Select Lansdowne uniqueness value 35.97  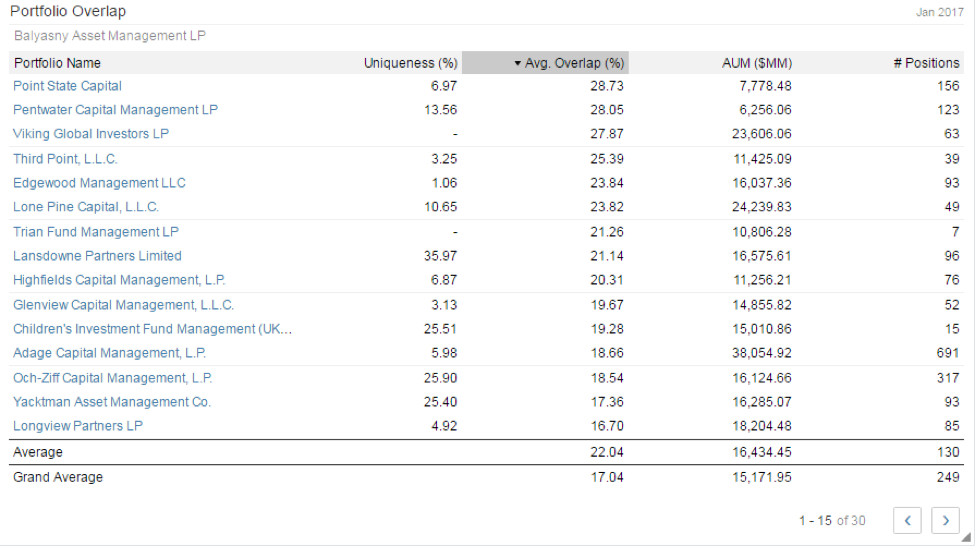click(x=440, y=256)
